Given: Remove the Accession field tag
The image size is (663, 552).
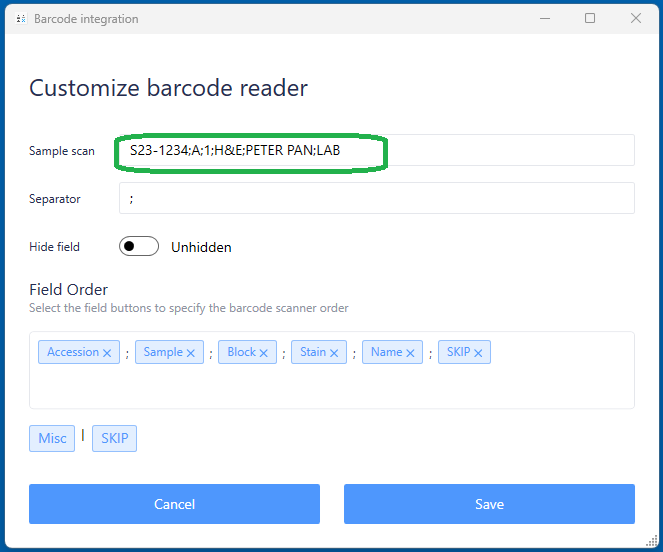Looking at the screenshot, I should pyautogui.click(x=107, y=353).
